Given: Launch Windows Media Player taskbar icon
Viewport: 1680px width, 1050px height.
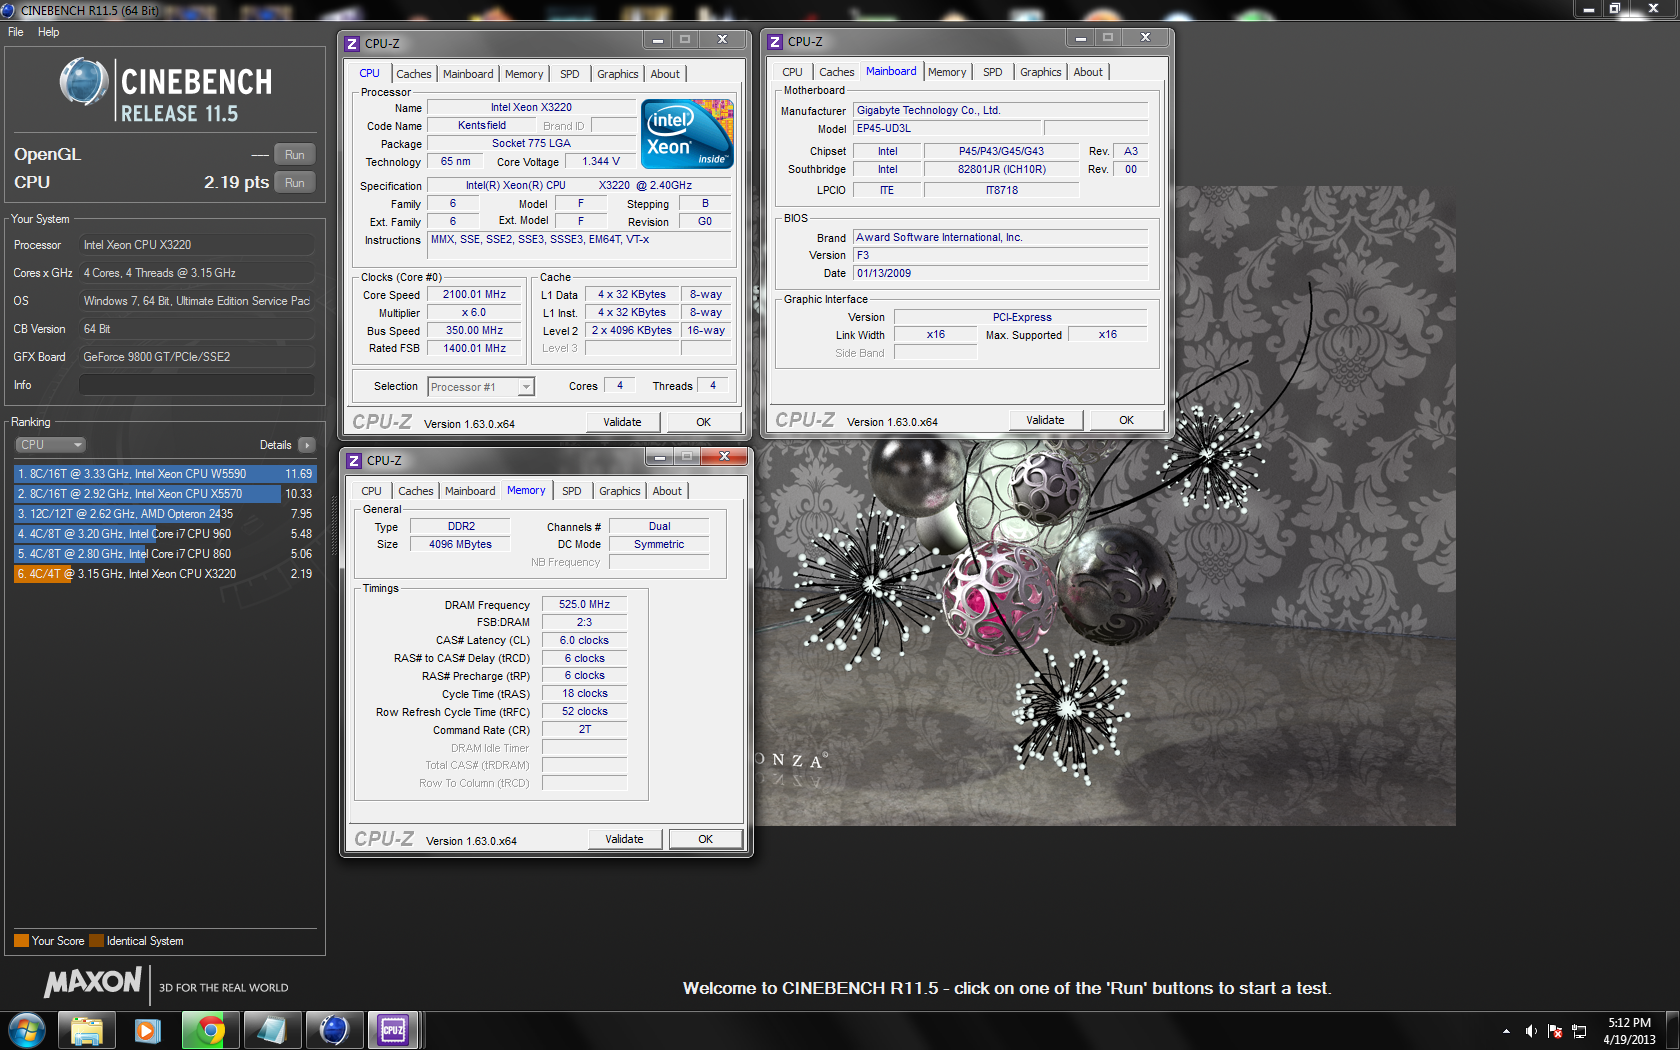Looking at the screenshot, I should pyautogui.click(x=148, y=1030).
